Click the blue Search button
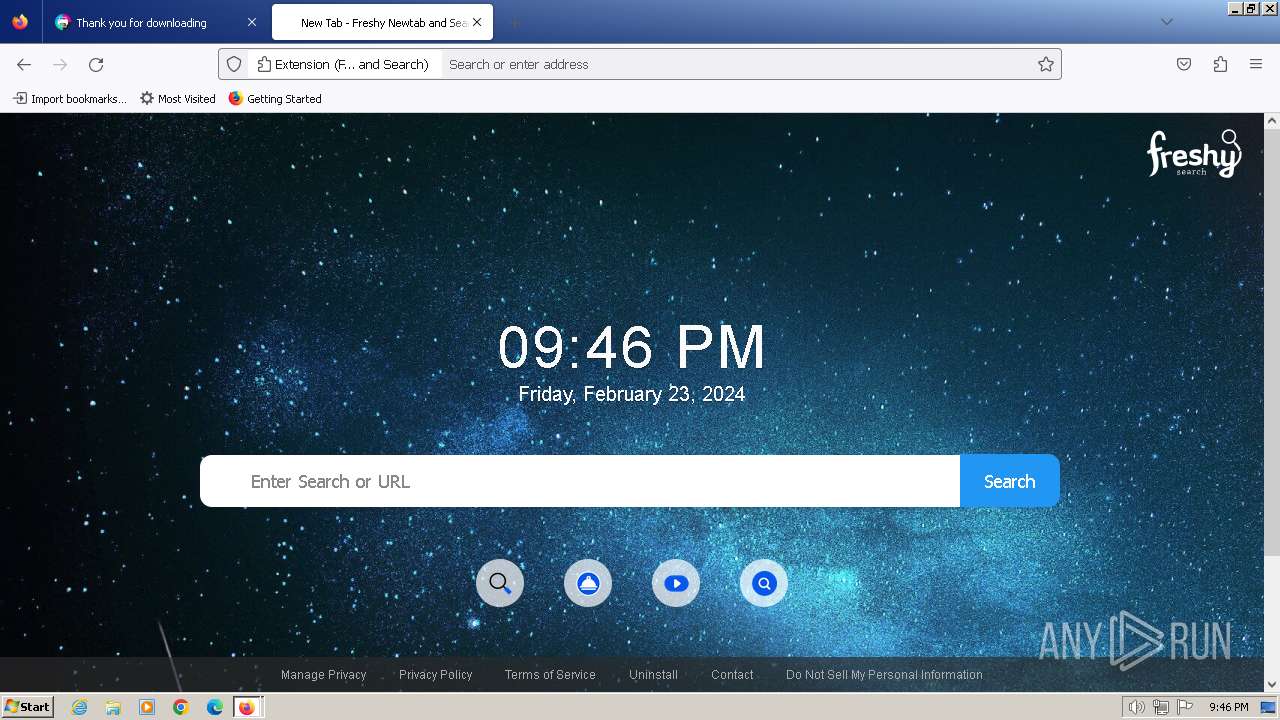Image resolution: width=1280 pixels, height=720 pixels. click(x=1010, y=481)
